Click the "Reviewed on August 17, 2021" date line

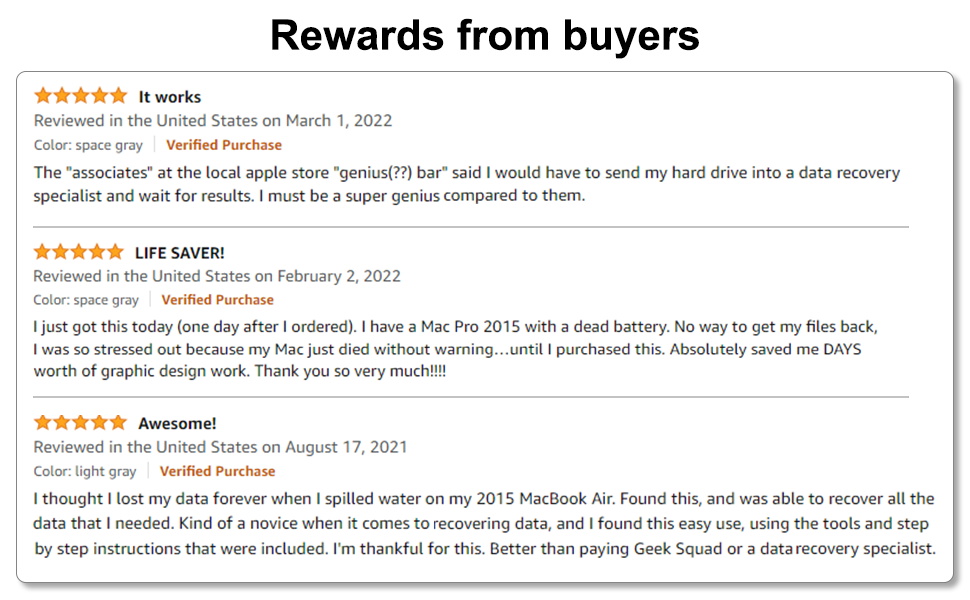click(x=220, y=447)
